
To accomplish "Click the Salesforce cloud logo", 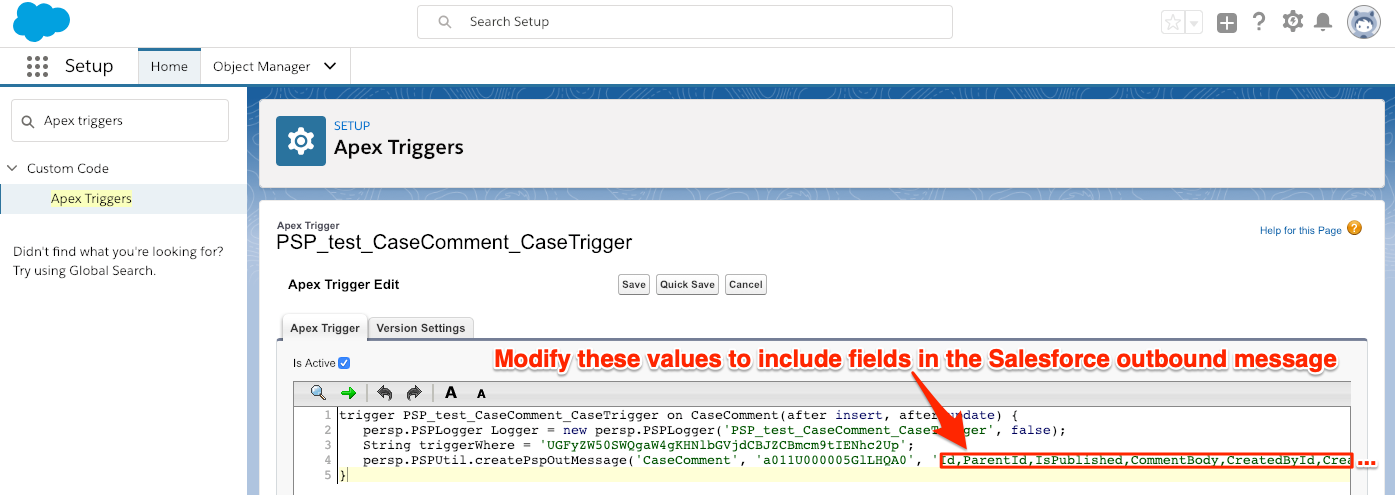I will pyautogui.click(x=41, y=22).
